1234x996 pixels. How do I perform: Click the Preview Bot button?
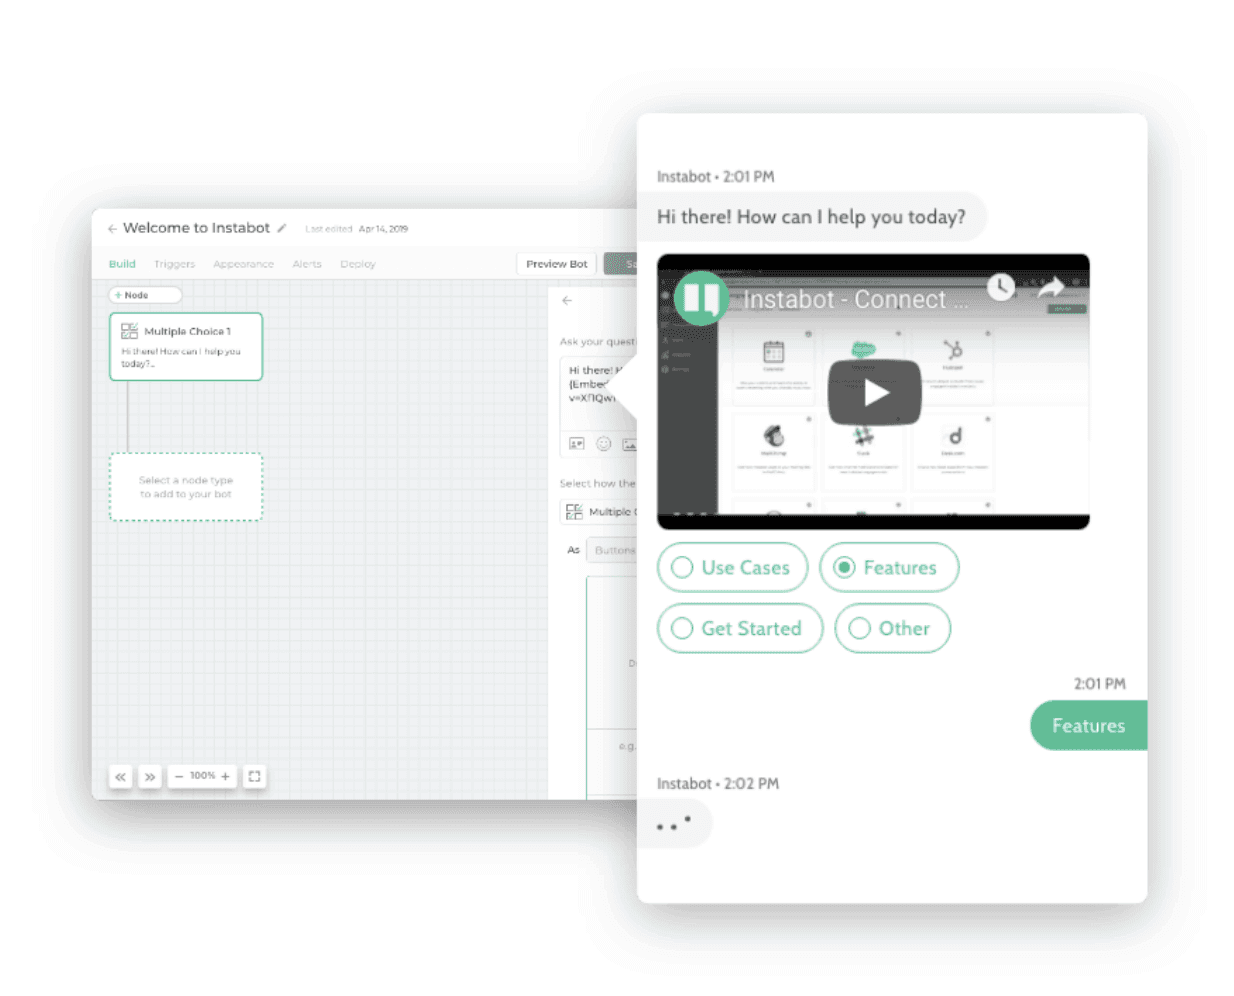tap(557, 264)
